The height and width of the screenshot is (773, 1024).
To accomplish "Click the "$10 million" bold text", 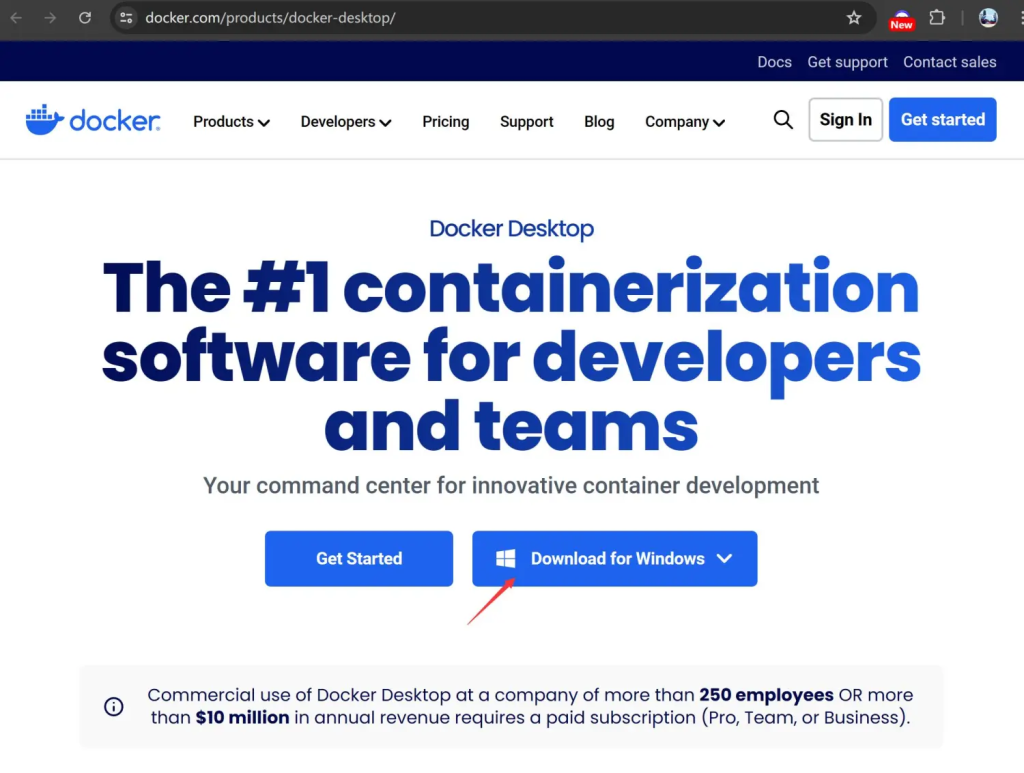I will [x=242, y=718].
